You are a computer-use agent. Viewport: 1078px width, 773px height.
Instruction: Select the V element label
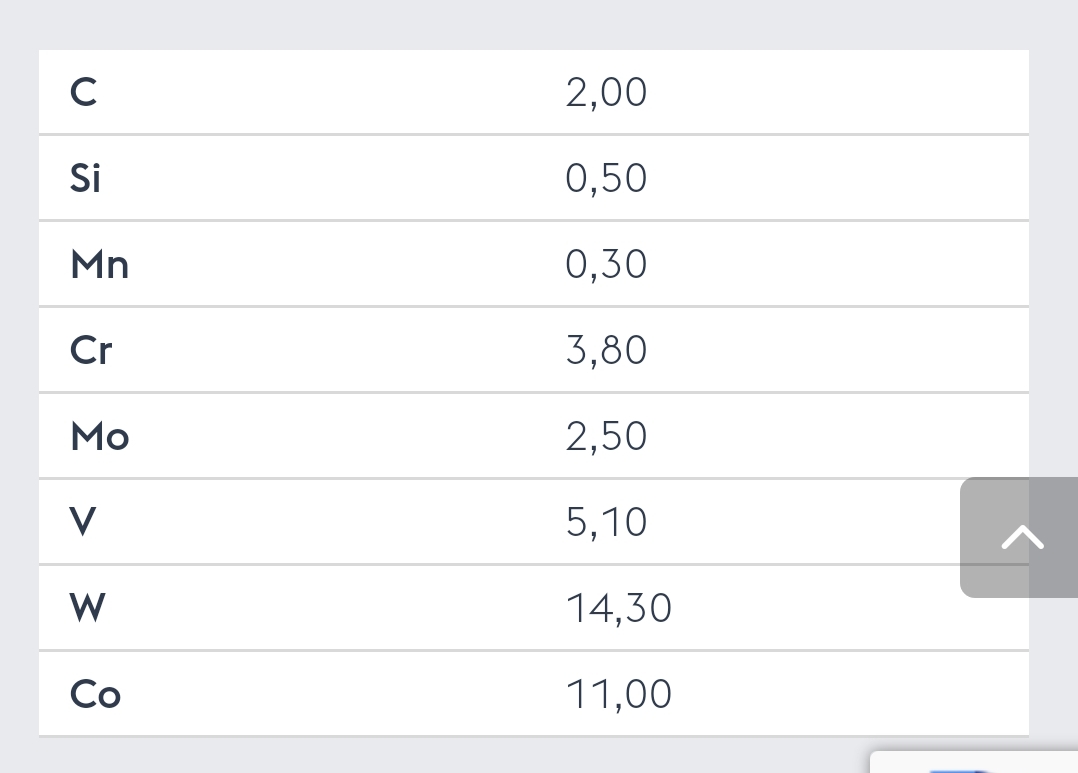(82, 522)
